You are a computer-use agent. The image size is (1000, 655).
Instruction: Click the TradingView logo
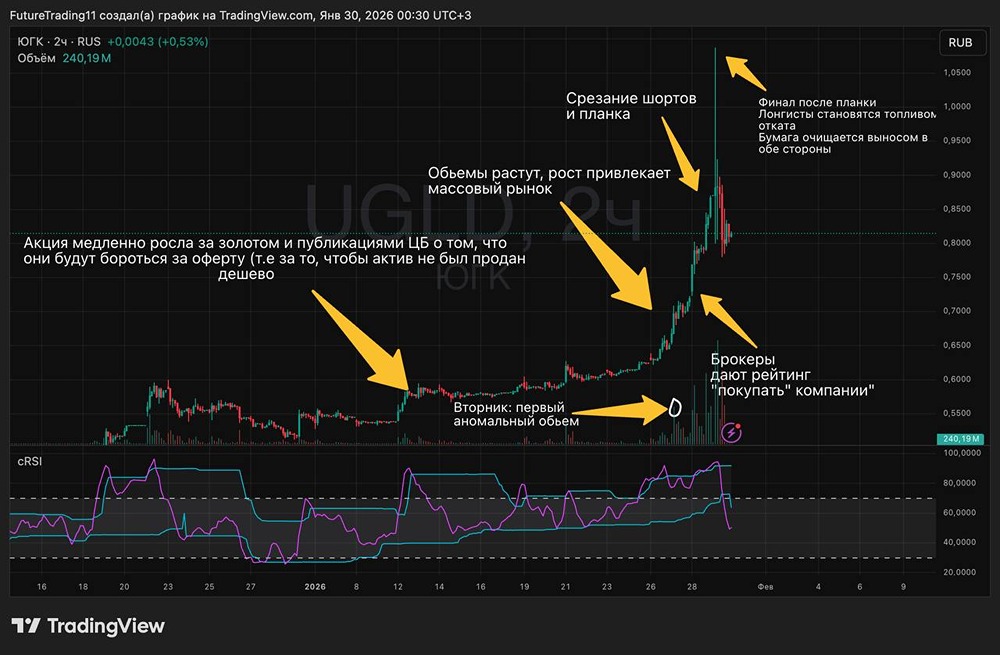(88, 626)
